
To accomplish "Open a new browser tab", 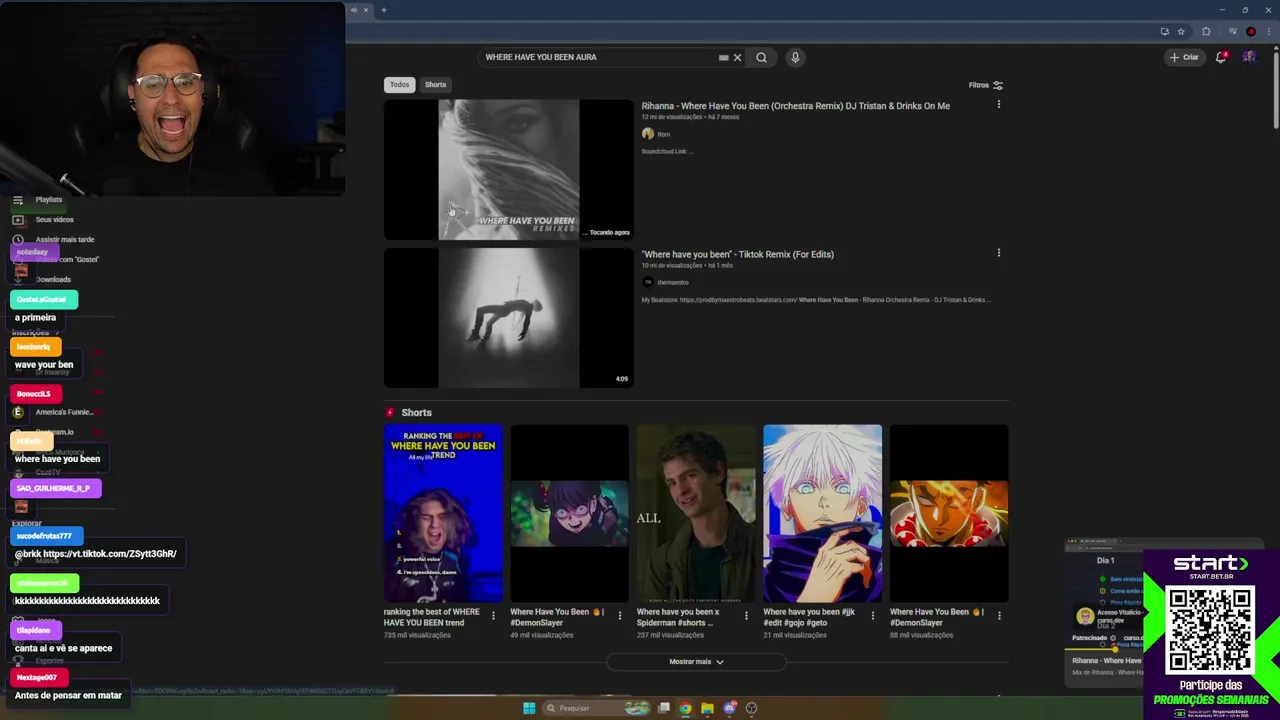I will pyautogui.click(x=383, y=10).
